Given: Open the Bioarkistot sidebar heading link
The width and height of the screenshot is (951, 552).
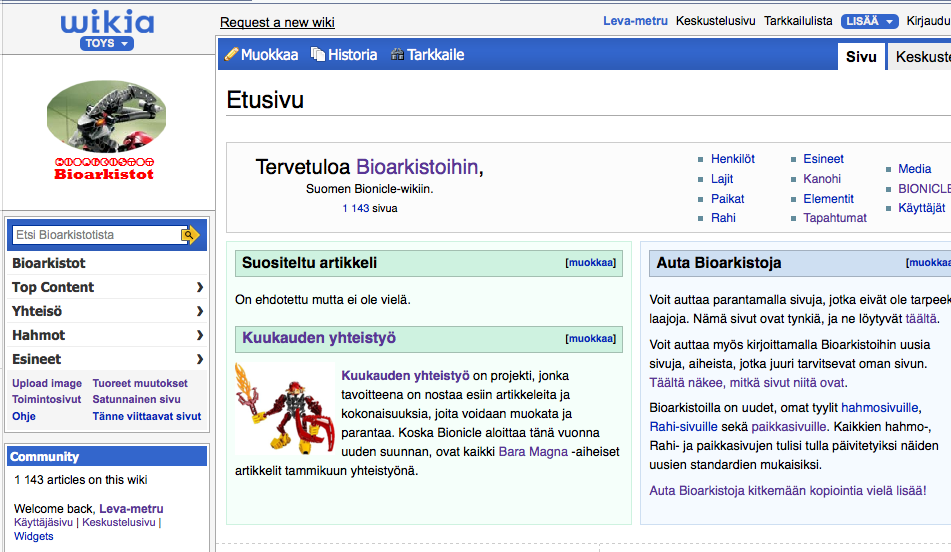Looking at the screenshot, I should pos(49,263).
